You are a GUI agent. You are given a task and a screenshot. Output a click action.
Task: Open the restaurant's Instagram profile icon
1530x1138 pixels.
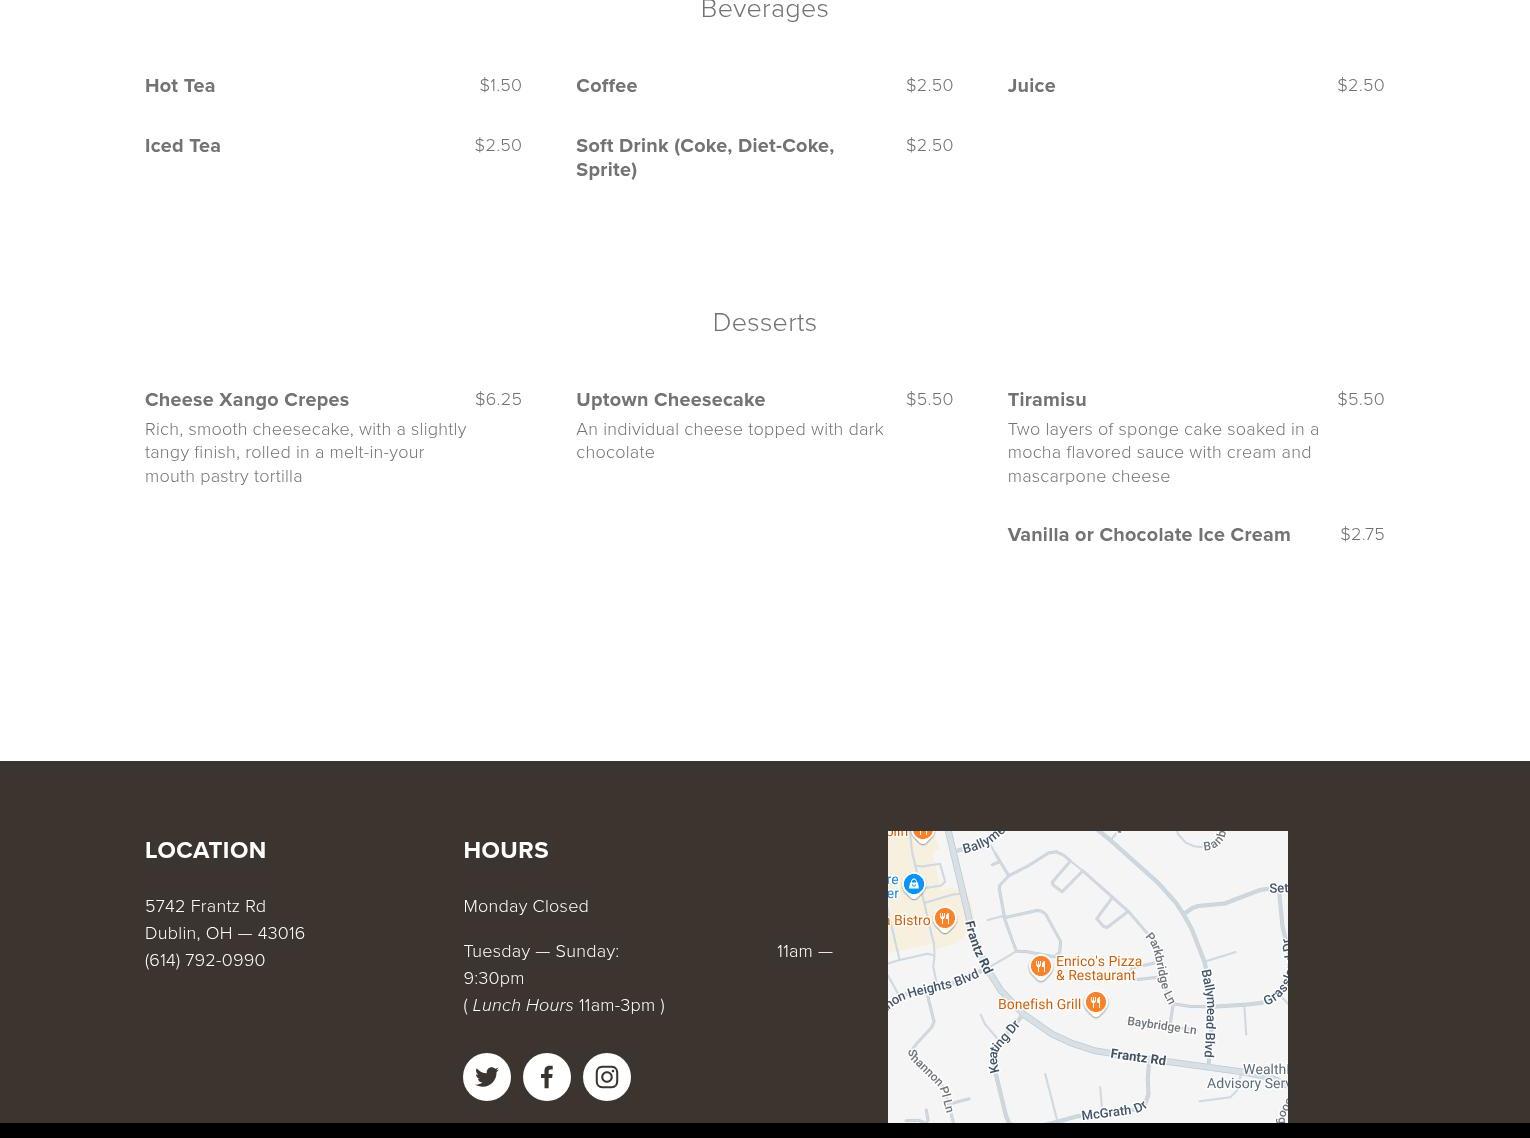[x=607, y=1077]
